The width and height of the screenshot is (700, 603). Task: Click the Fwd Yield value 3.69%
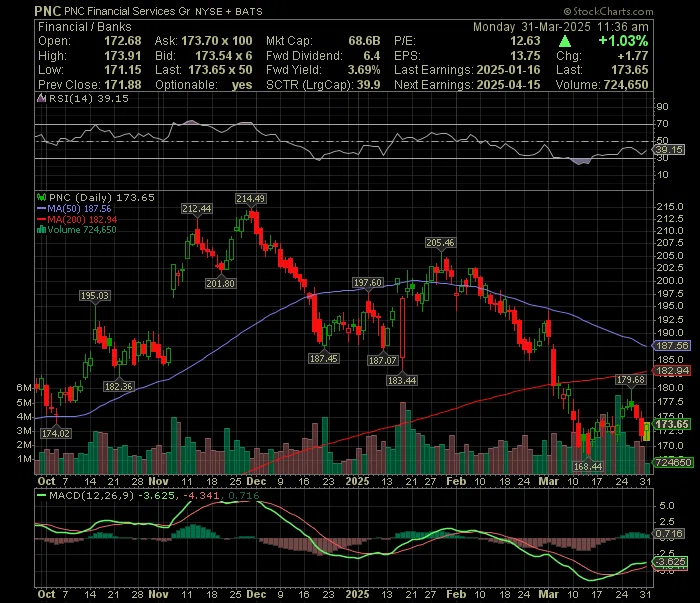(x=364, y=70)
